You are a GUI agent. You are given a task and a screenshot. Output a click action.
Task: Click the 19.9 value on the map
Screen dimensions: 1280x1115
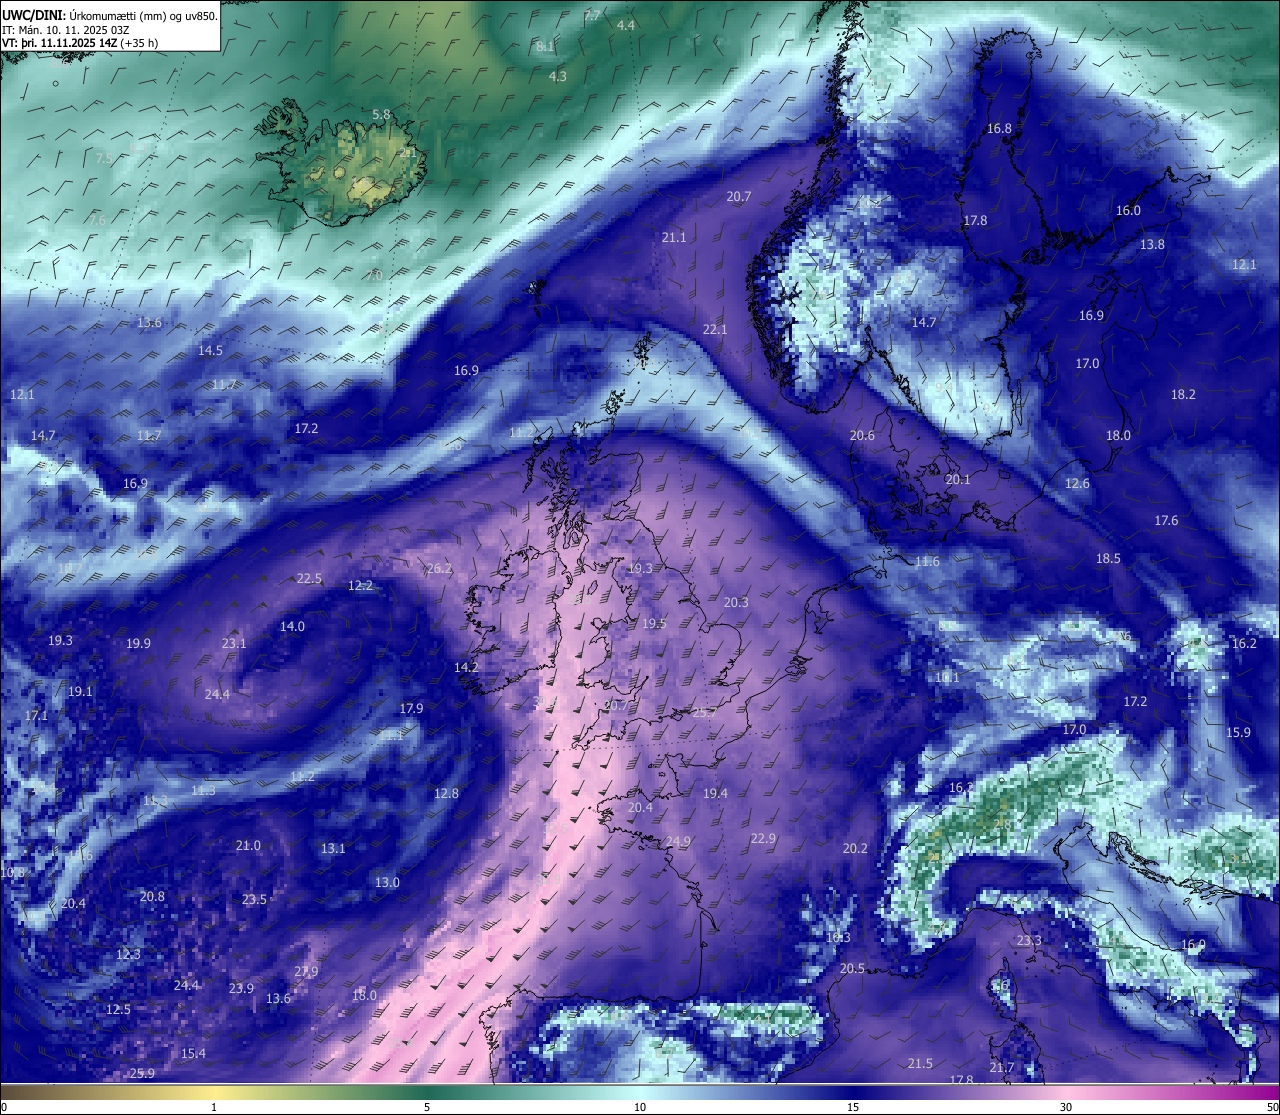click(138, 643)
